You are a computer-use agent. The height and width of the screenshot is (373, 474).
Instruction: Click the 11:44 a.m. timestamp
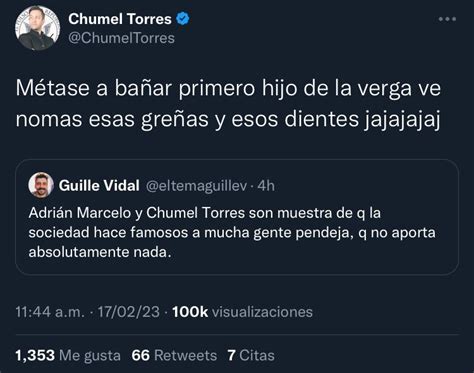tap(50, 312)
